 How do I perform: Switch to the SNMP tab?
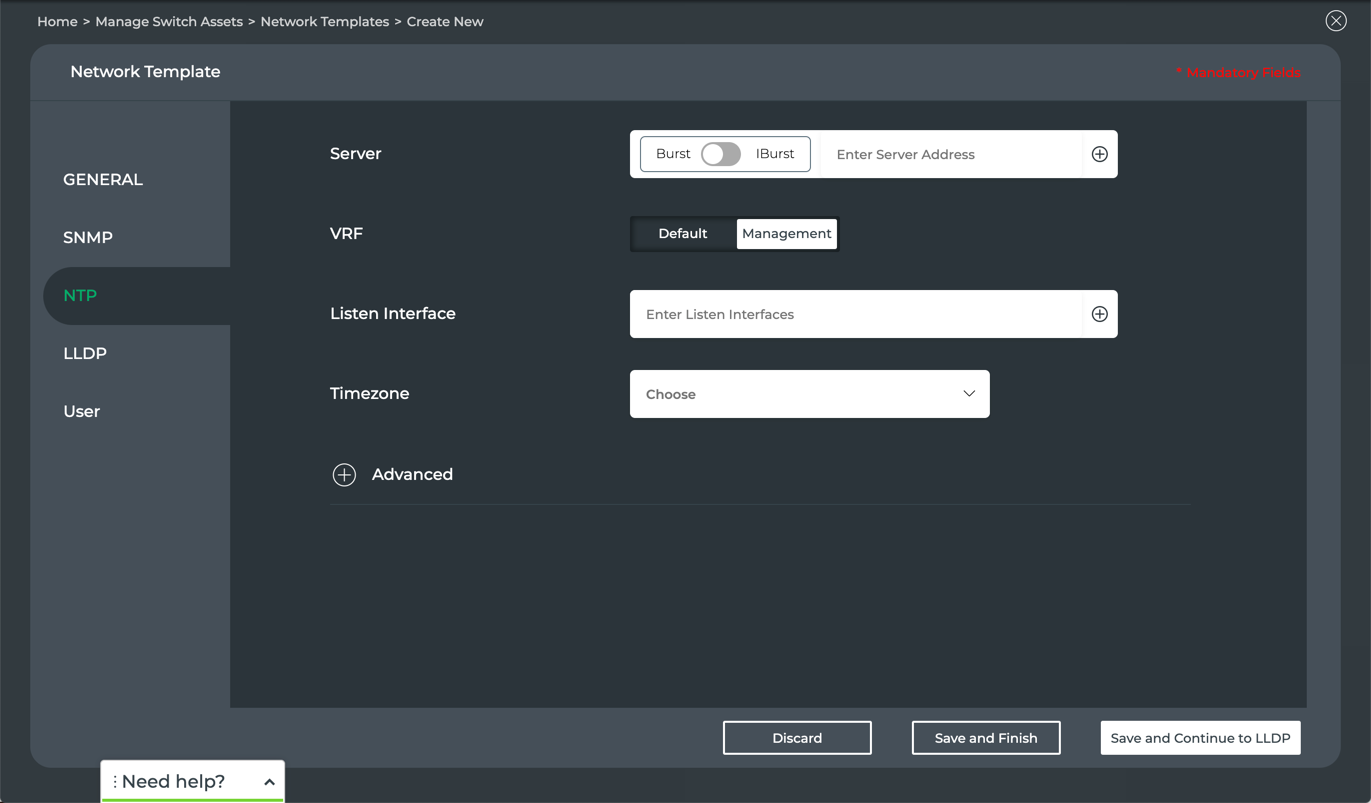(88, 238)
